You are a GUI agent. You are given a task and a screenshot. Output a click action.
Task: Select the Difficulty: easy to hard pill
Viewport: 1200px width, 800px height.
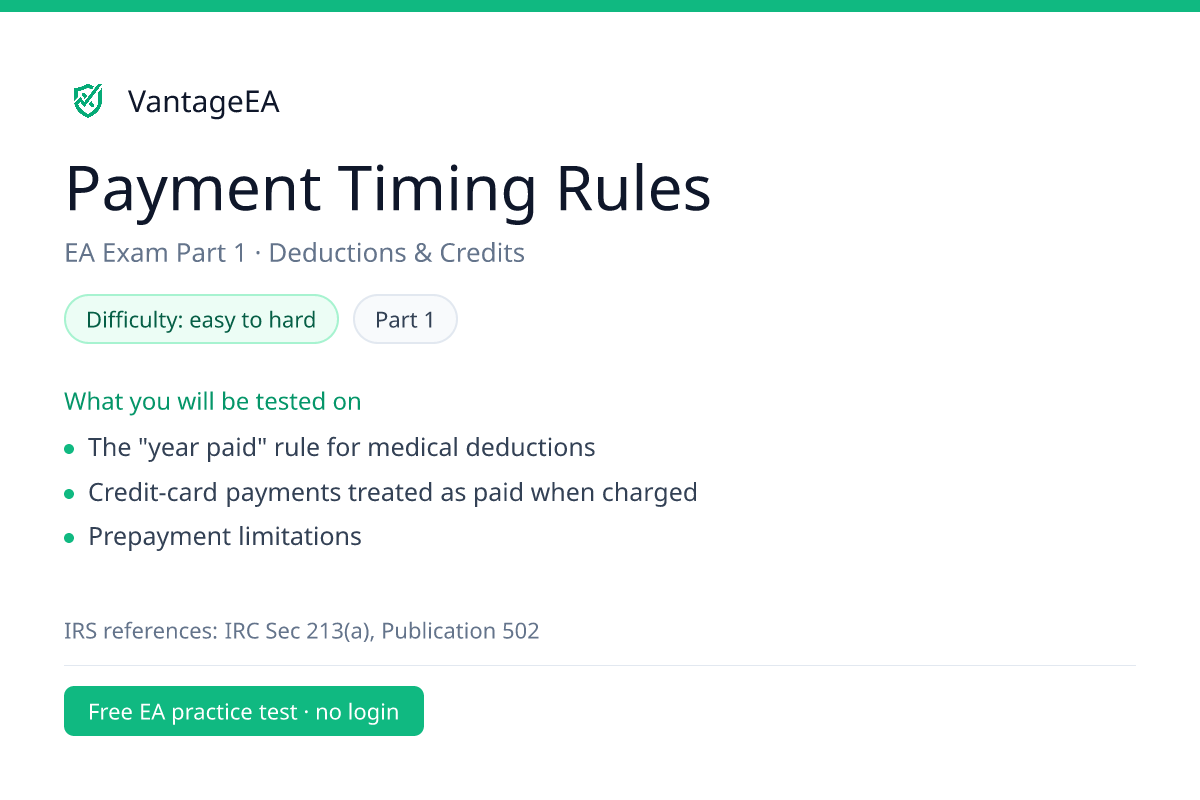(201, 320)
